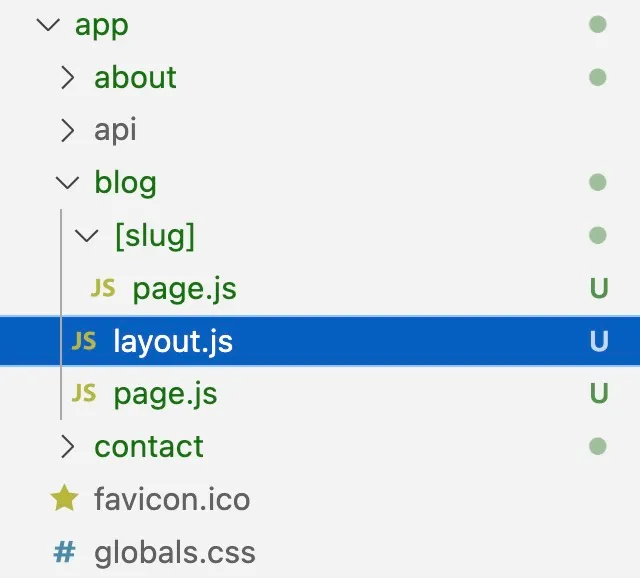Viewport: 640px width, 578px height.
Task: Click the git status dot of about folder
Action: click(598, 77)
